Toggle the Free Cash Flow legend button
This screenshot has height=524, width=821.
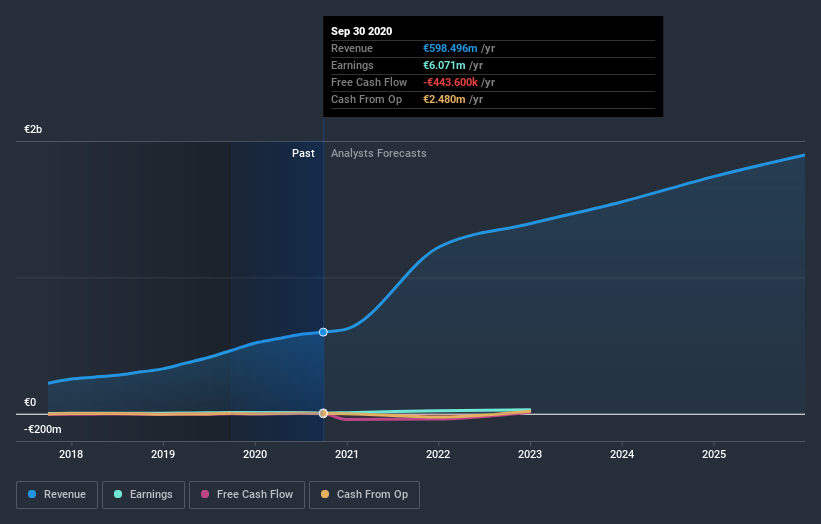pos(247,495)
